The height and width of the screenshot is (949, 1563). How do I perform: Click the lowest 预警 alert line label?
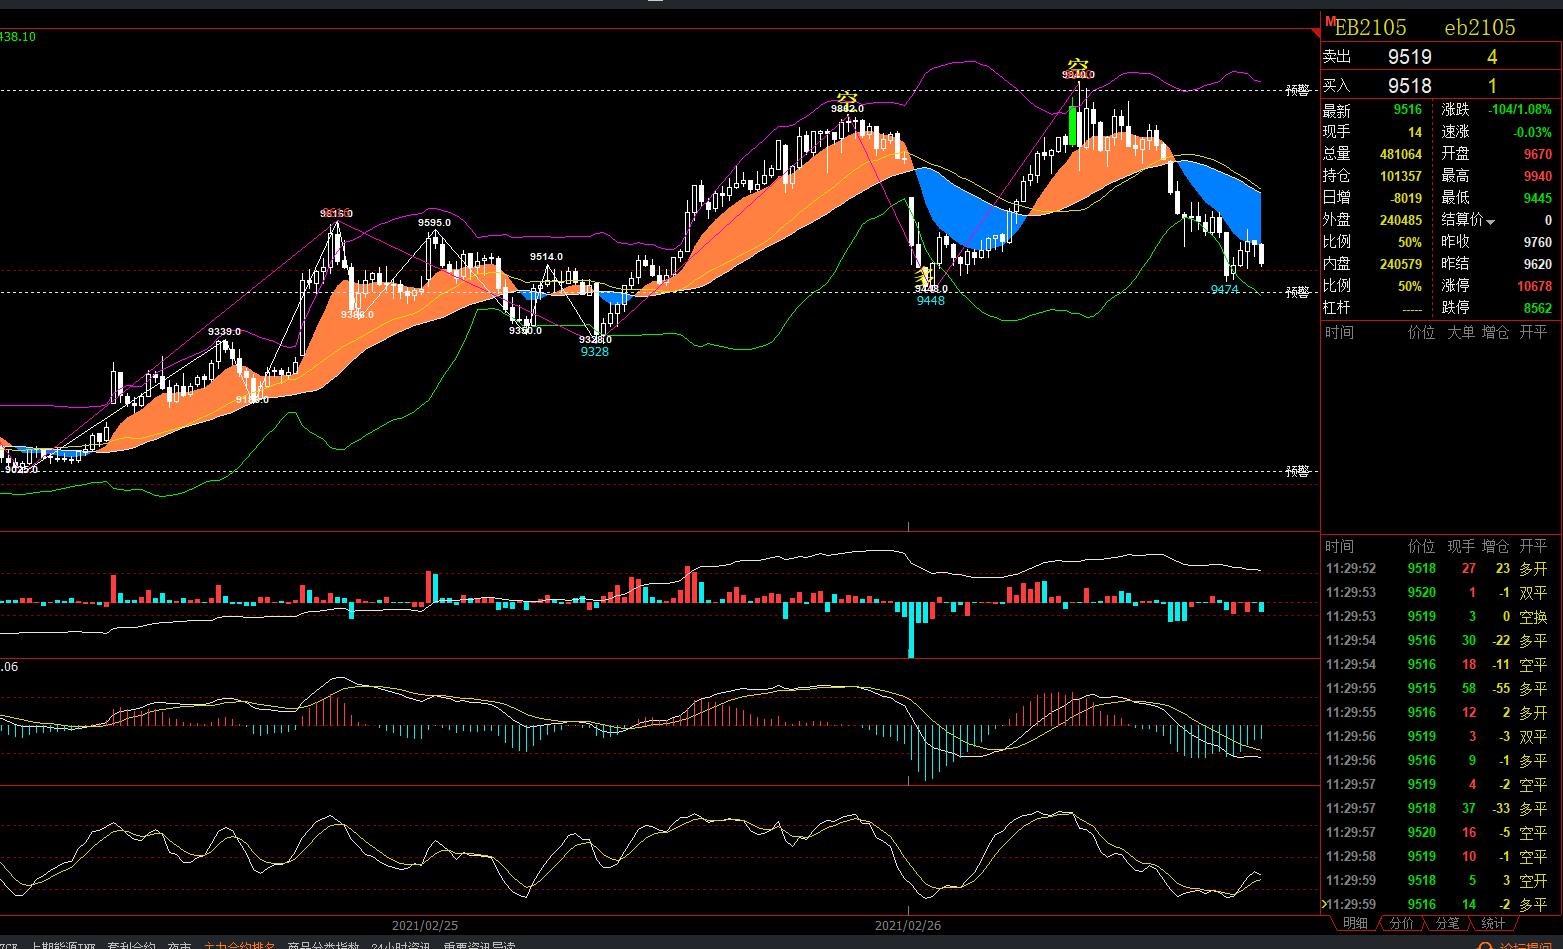(x=1297, y=471)
